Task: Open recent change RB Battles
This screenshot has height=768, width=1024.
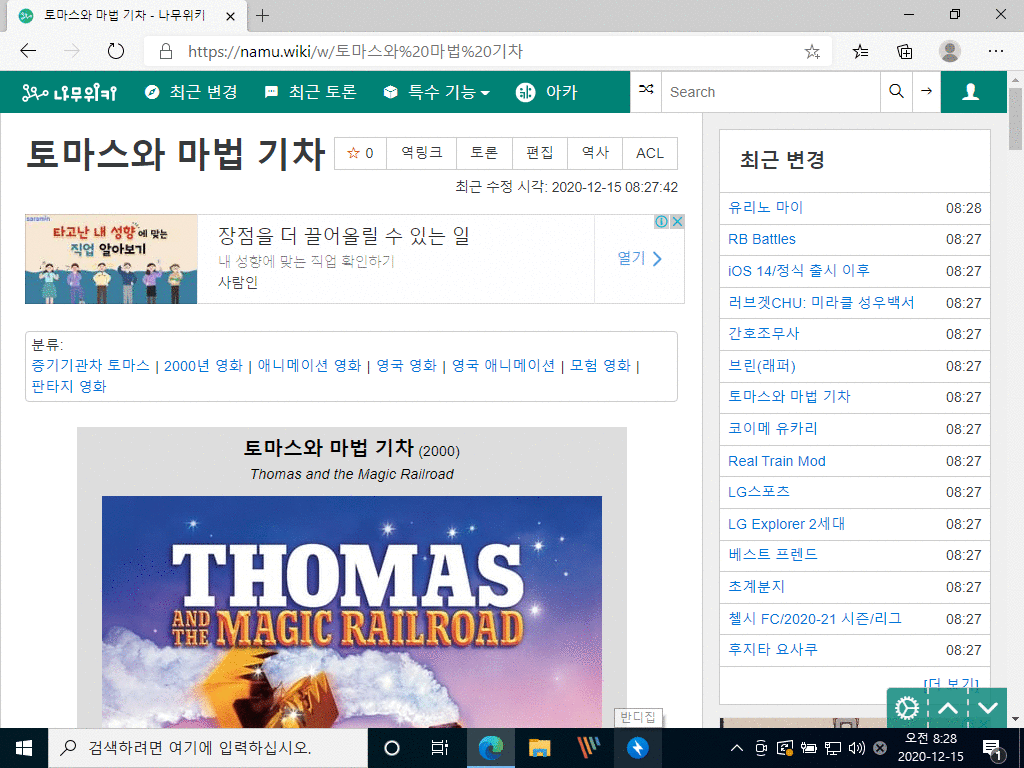Action: click(x=761, y=239)
